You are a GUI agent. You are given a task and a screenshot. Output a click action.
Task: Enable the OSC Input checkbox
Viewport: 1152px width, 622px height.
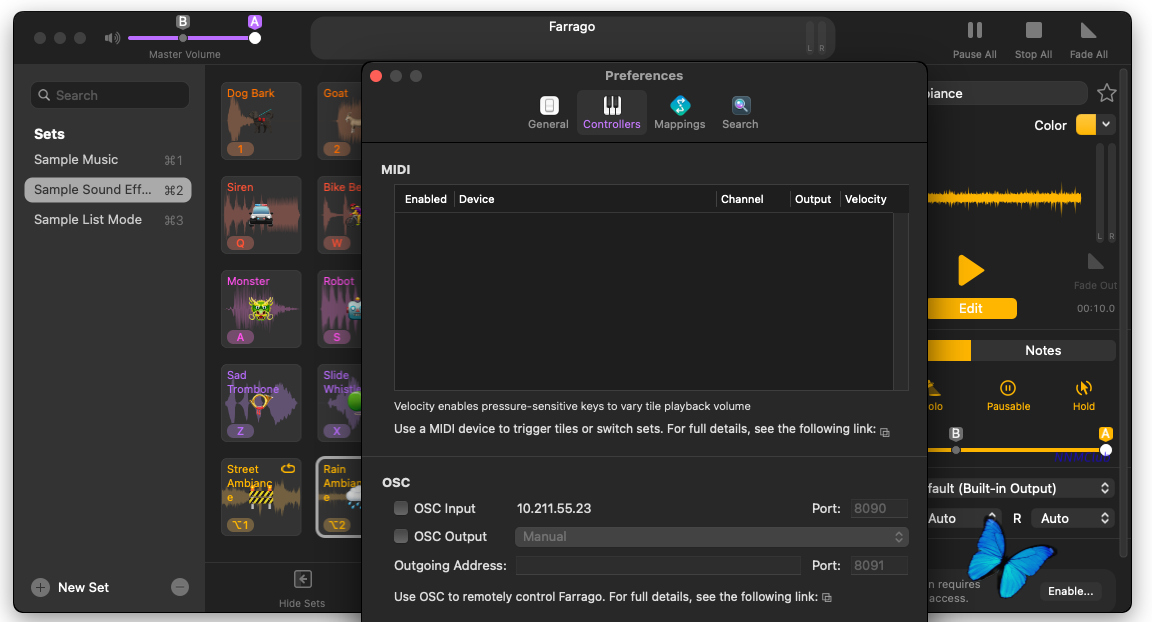tap(401, 508)
